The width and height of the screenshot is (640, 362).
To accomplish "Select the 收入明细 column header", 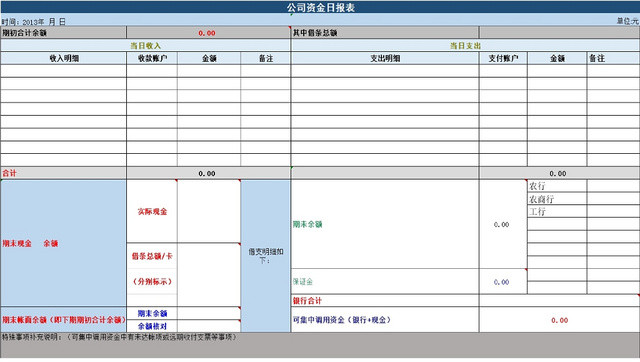I will pyautogui.click(x=63, y=58).
